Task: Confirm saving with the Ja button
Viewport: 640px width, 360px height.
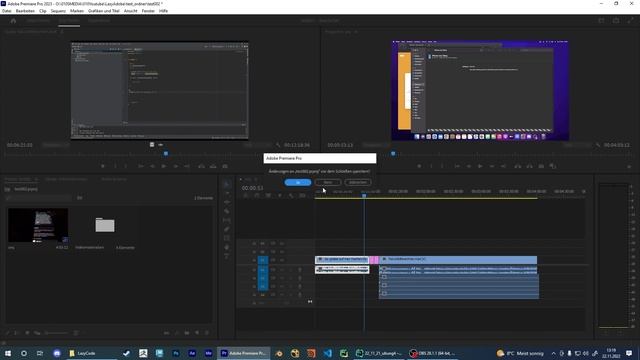Action: [298, 182]
